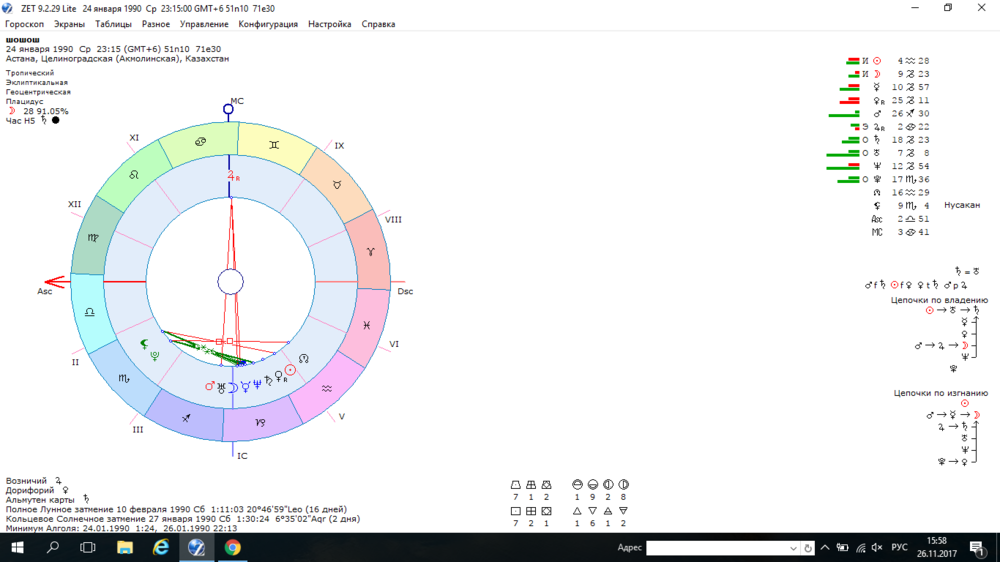Toggle the volume mute tray icon
The width and height of the screenshot is (1000, 562).
point(877,547)
